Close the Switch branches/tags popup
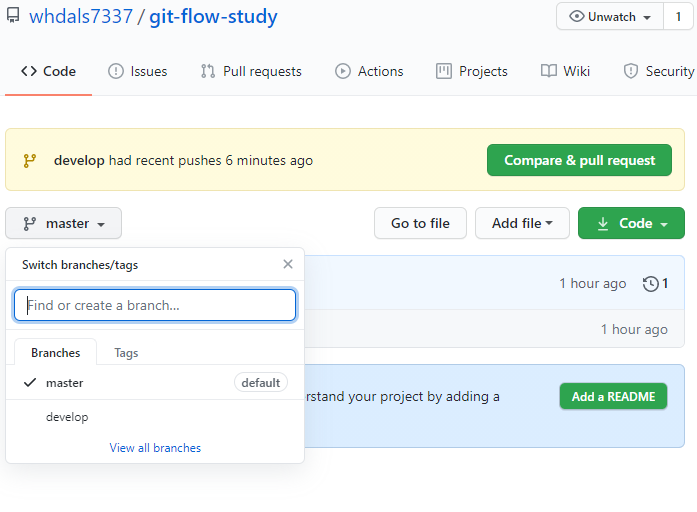The image size is (697, 512). [x=288, y=264]
